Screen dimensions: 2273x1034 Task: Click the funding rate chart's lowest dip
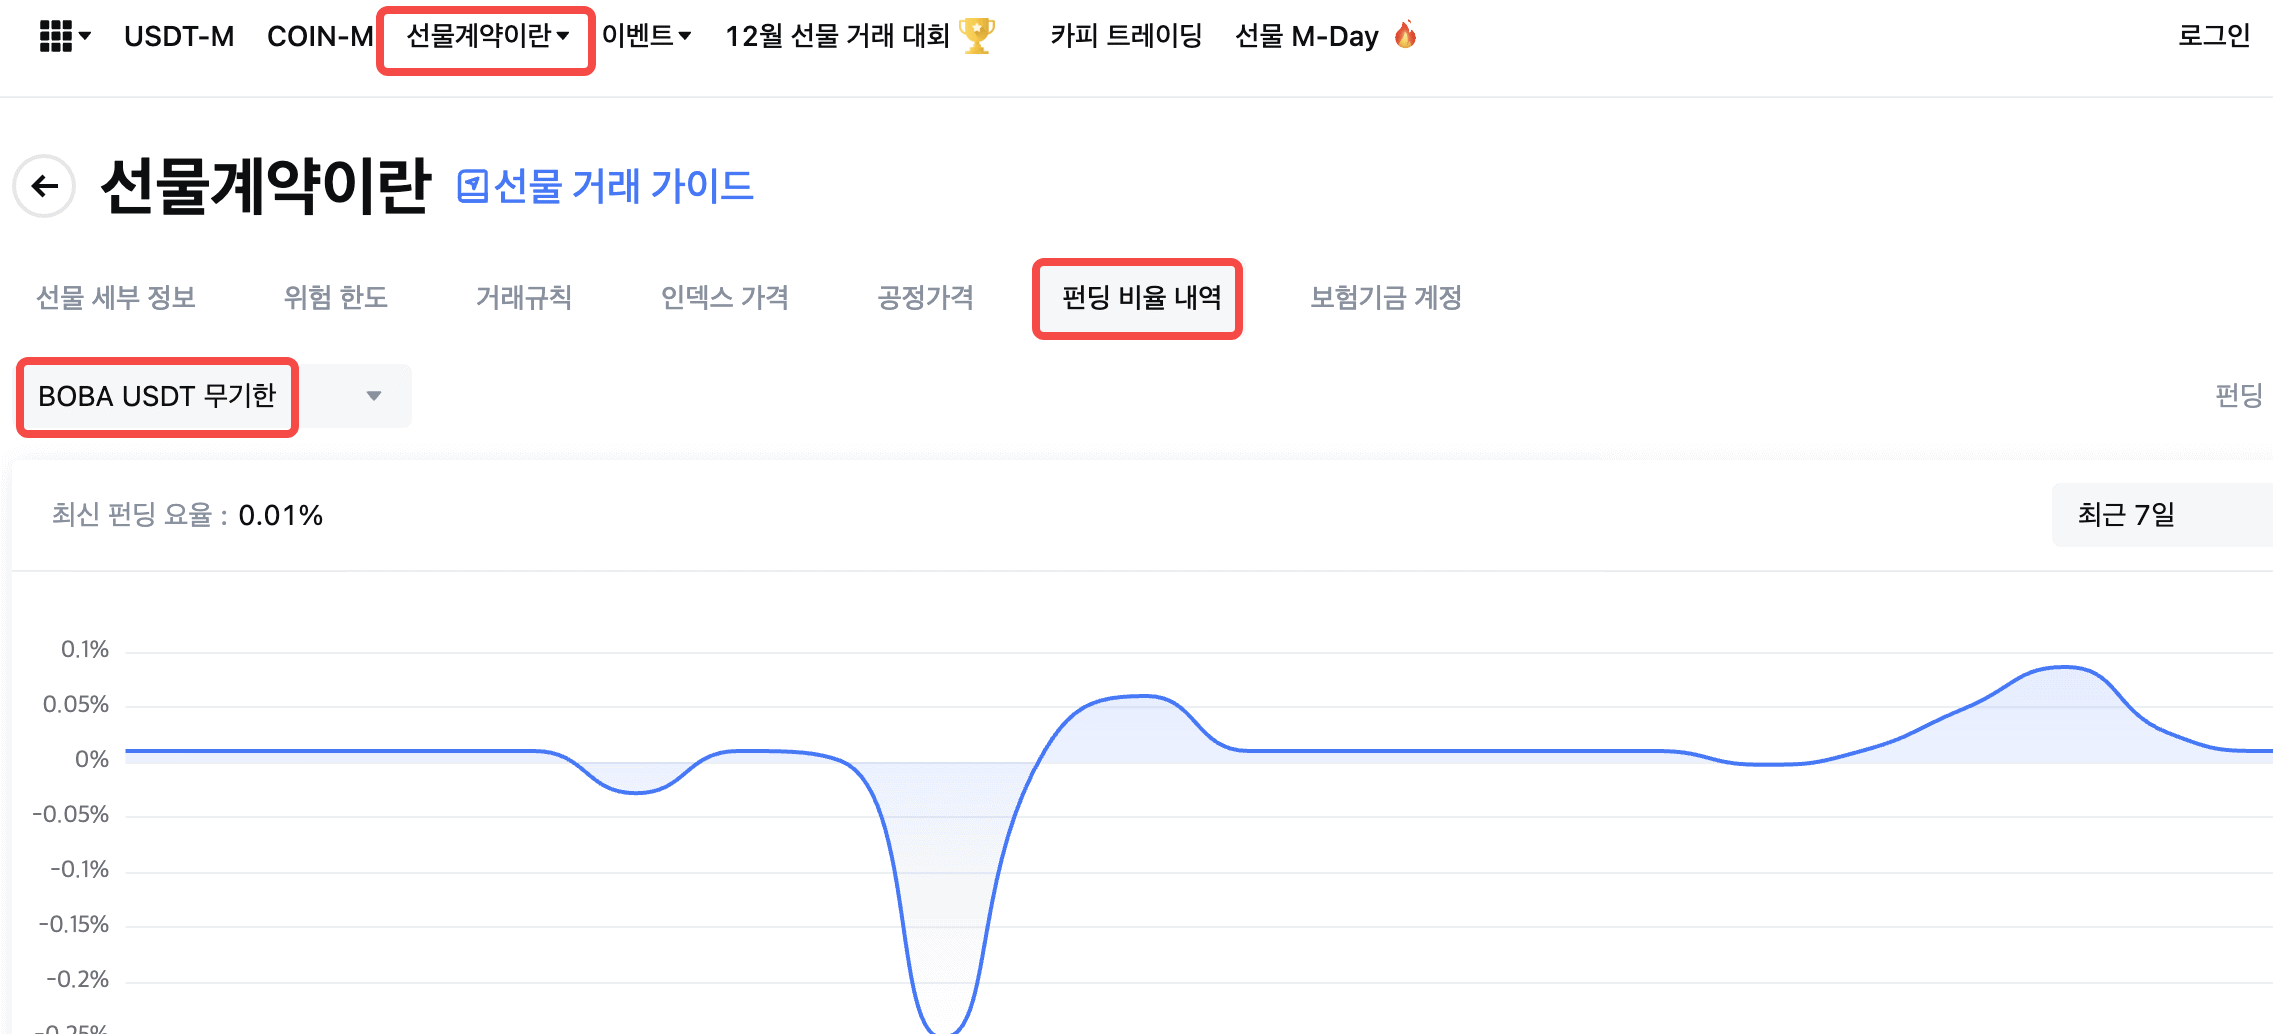point(943,1027)
